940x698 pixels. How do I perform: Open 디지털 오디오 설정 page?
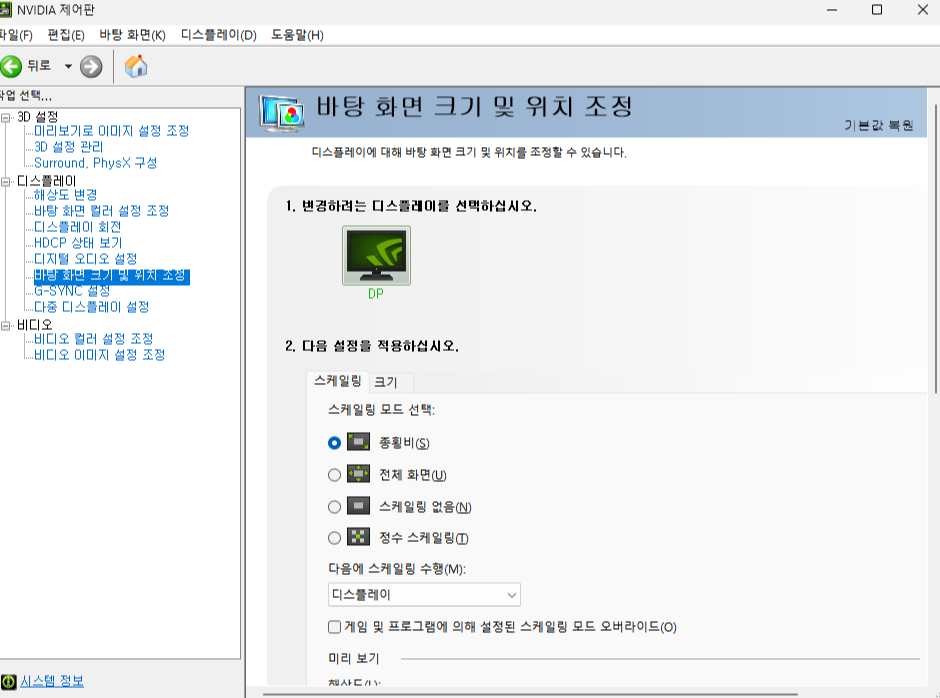coord(85,259)
